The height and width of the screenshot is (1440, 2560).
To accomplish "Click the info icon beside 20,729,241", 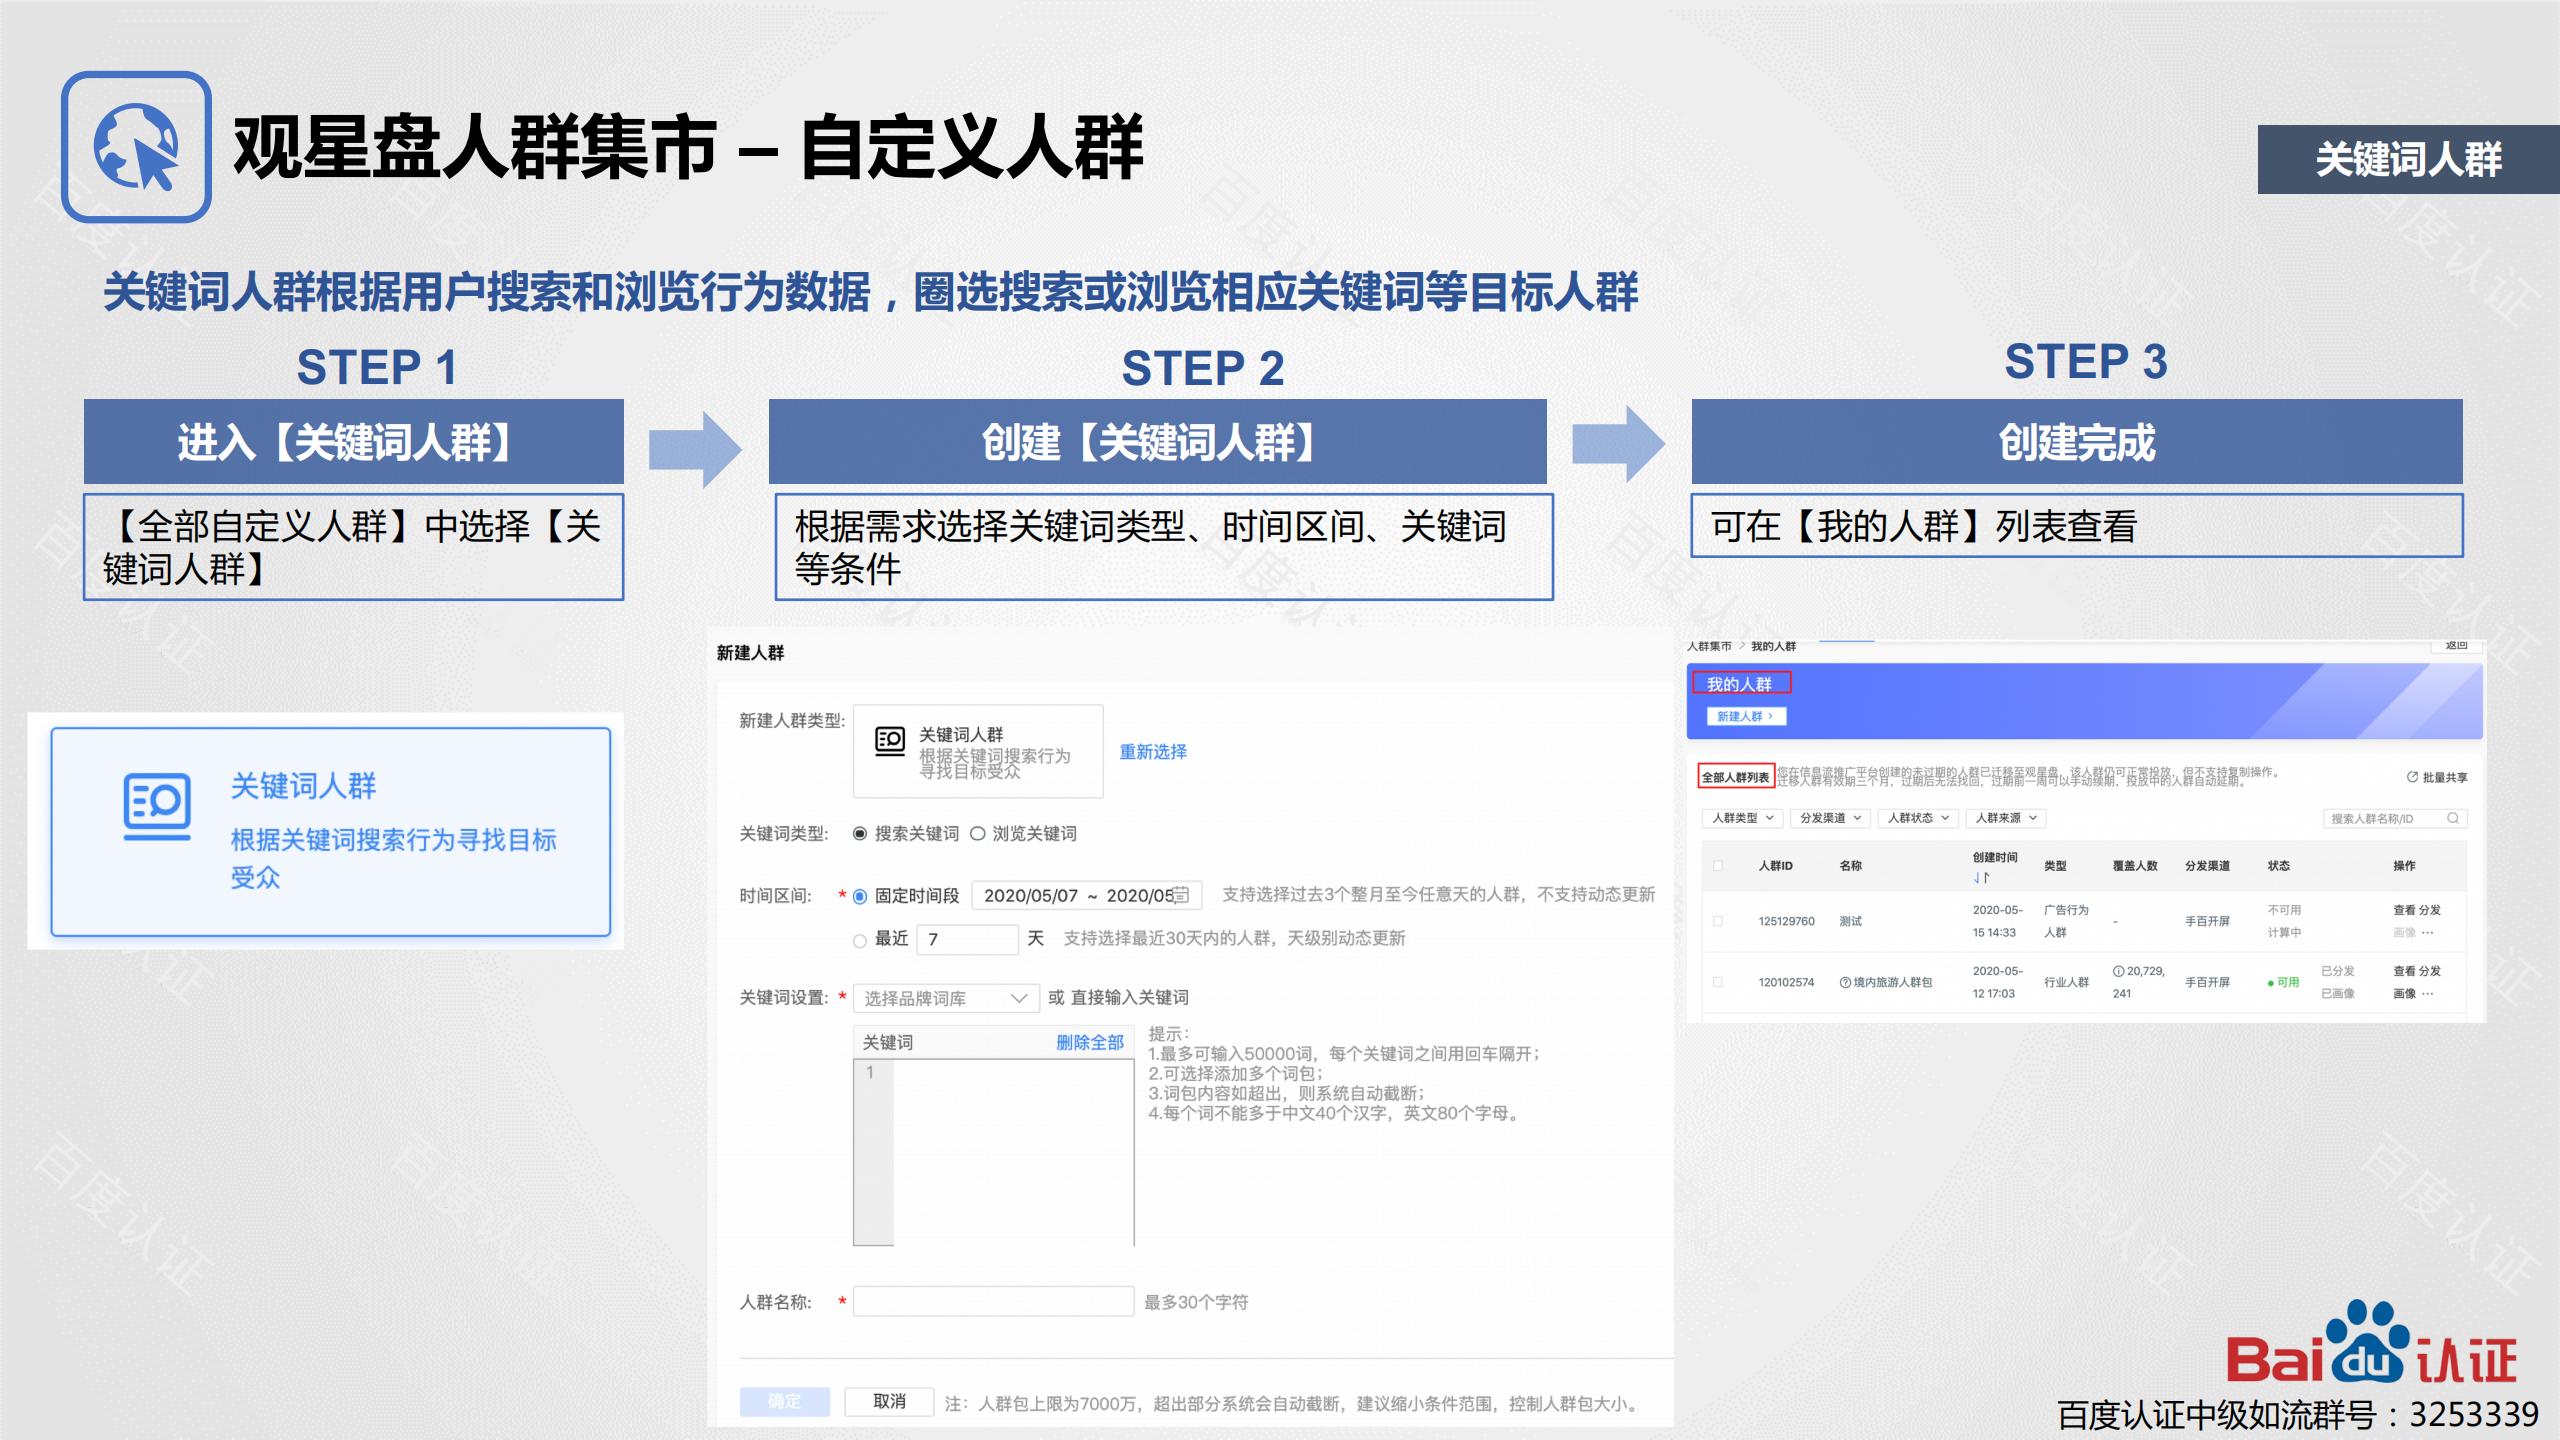I will click(2118, 971).
